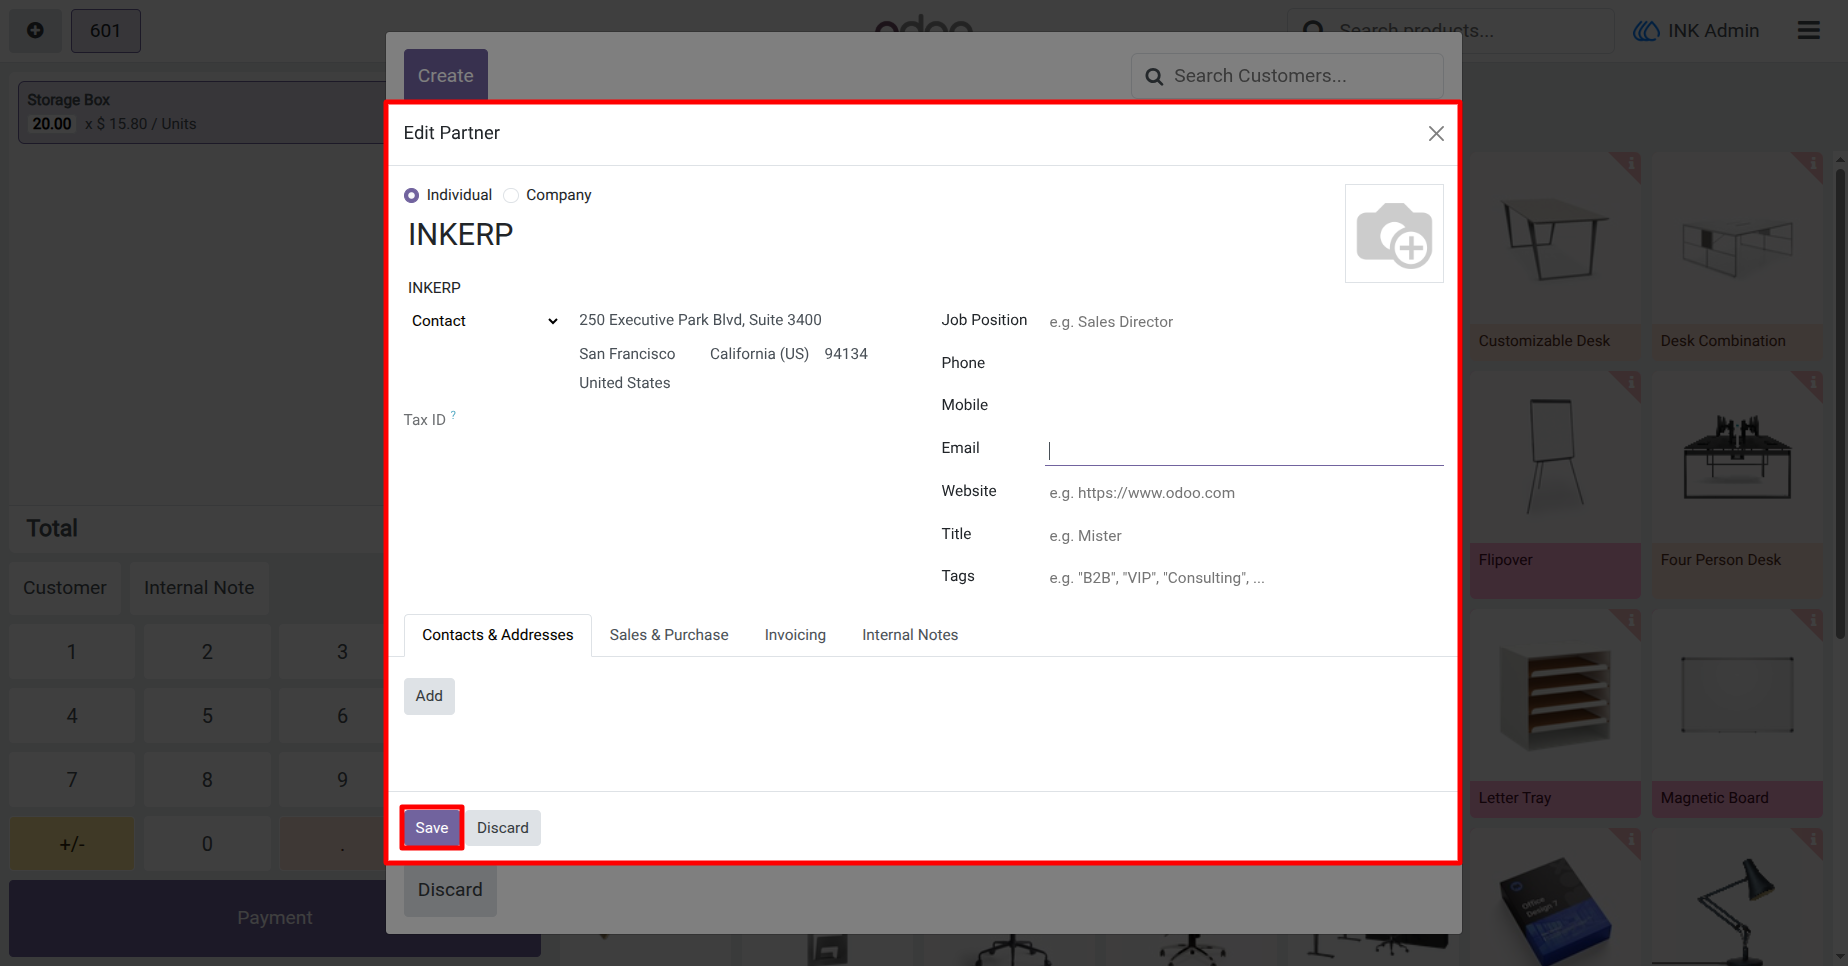Select the Company radio button
The image size is (1848, 966).
click(511, 195)
